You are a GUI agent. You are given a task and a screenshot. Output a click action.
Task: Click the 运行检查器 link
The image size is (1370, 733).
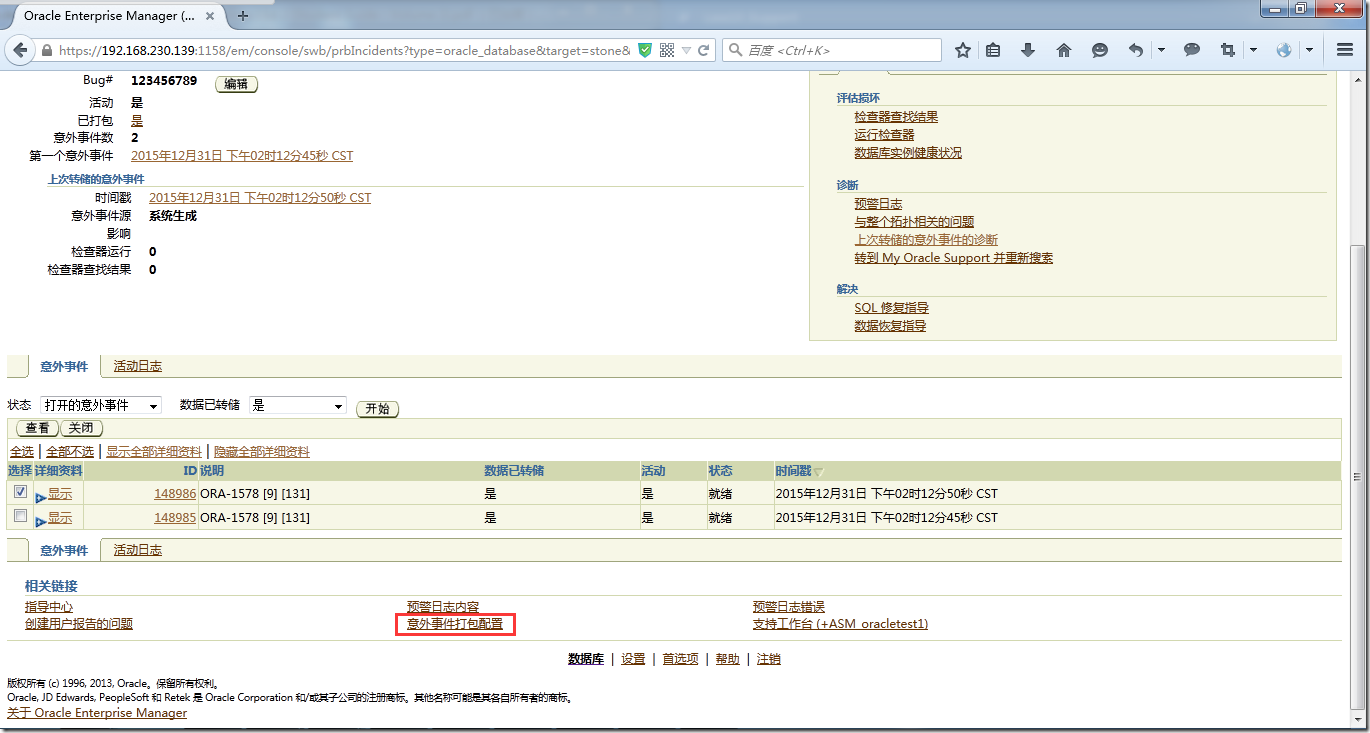884,135
